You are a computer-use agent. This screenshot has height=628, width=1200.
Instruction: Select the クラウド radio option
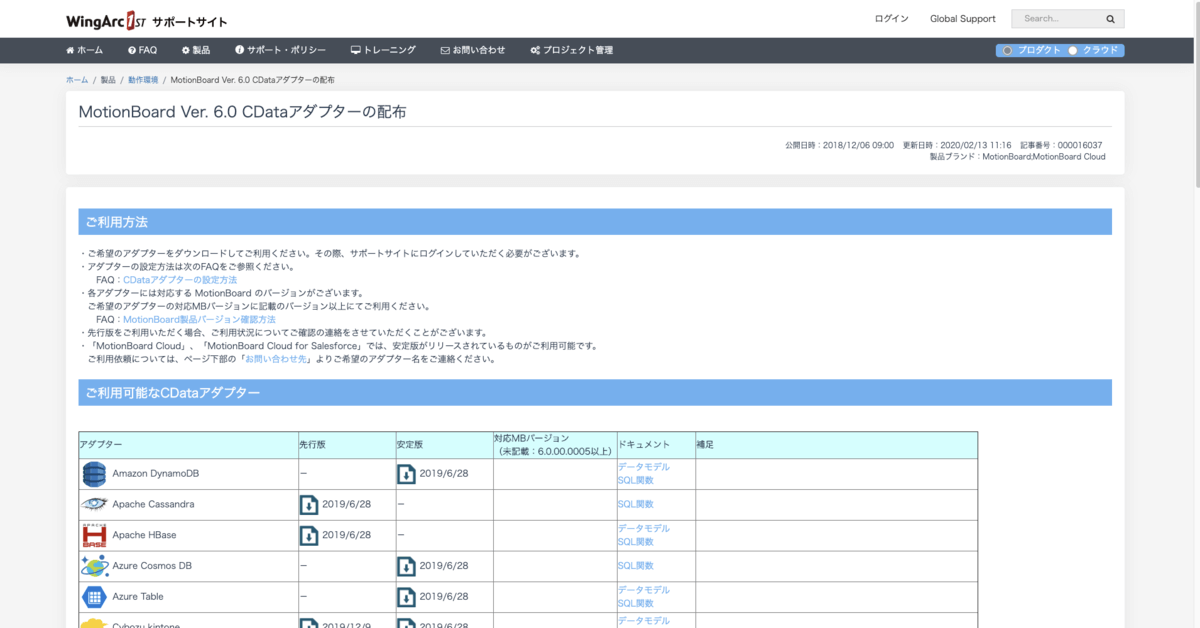coord(1073,50)
